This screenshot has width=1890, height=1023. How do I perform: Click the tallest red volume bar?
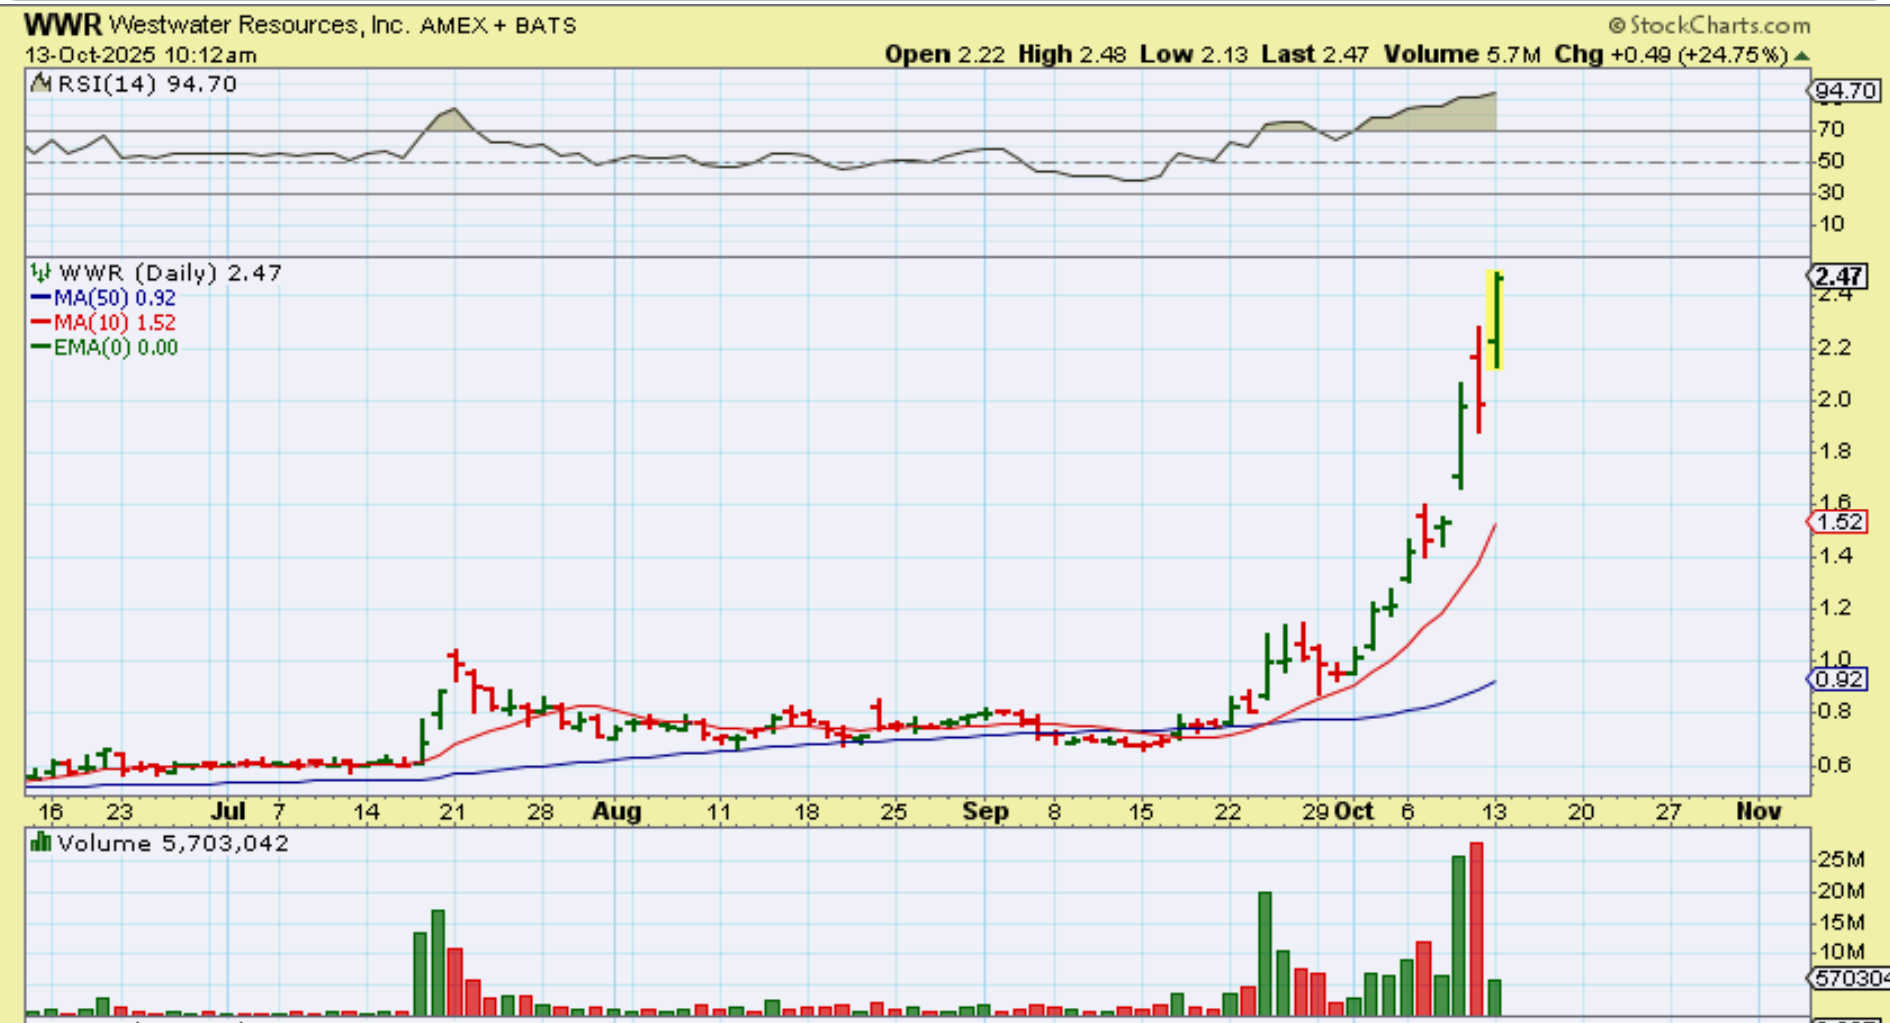(1476, 929)
